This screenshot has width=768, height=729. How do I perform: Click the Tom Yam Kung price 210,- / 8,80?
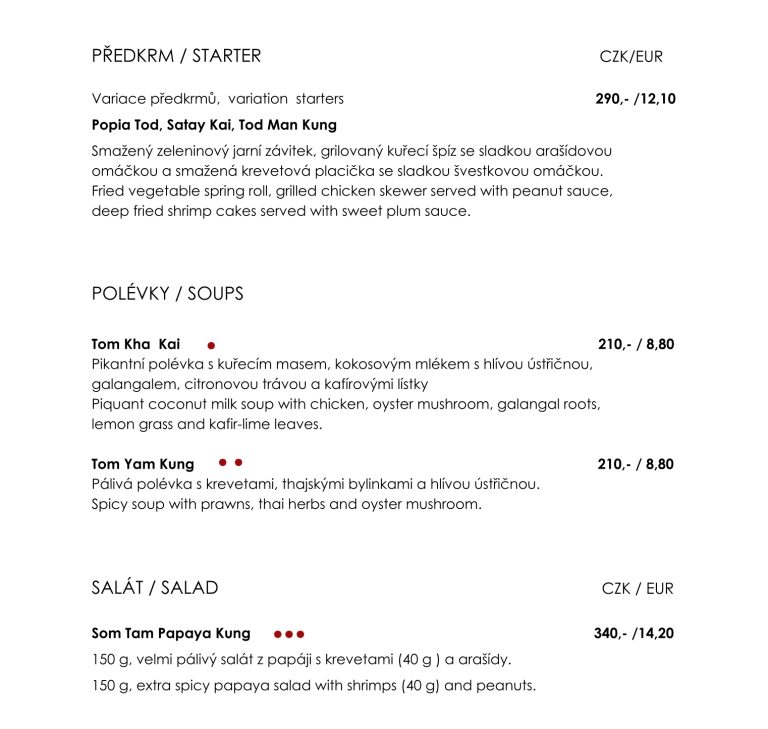[636, 464]
